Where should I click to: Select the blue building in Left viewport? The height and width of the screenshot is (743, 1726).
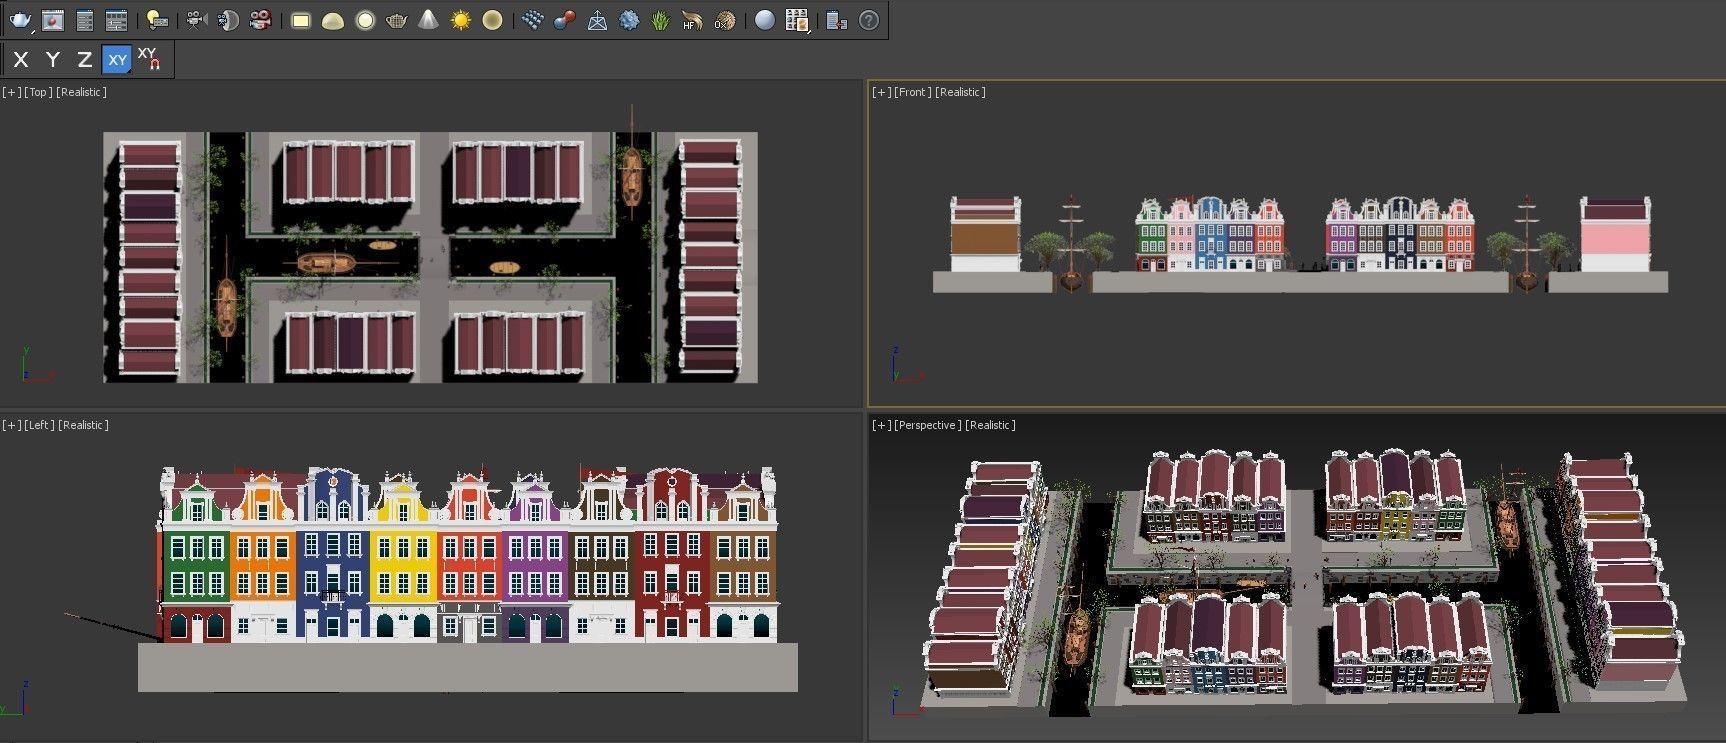(333, 555)
